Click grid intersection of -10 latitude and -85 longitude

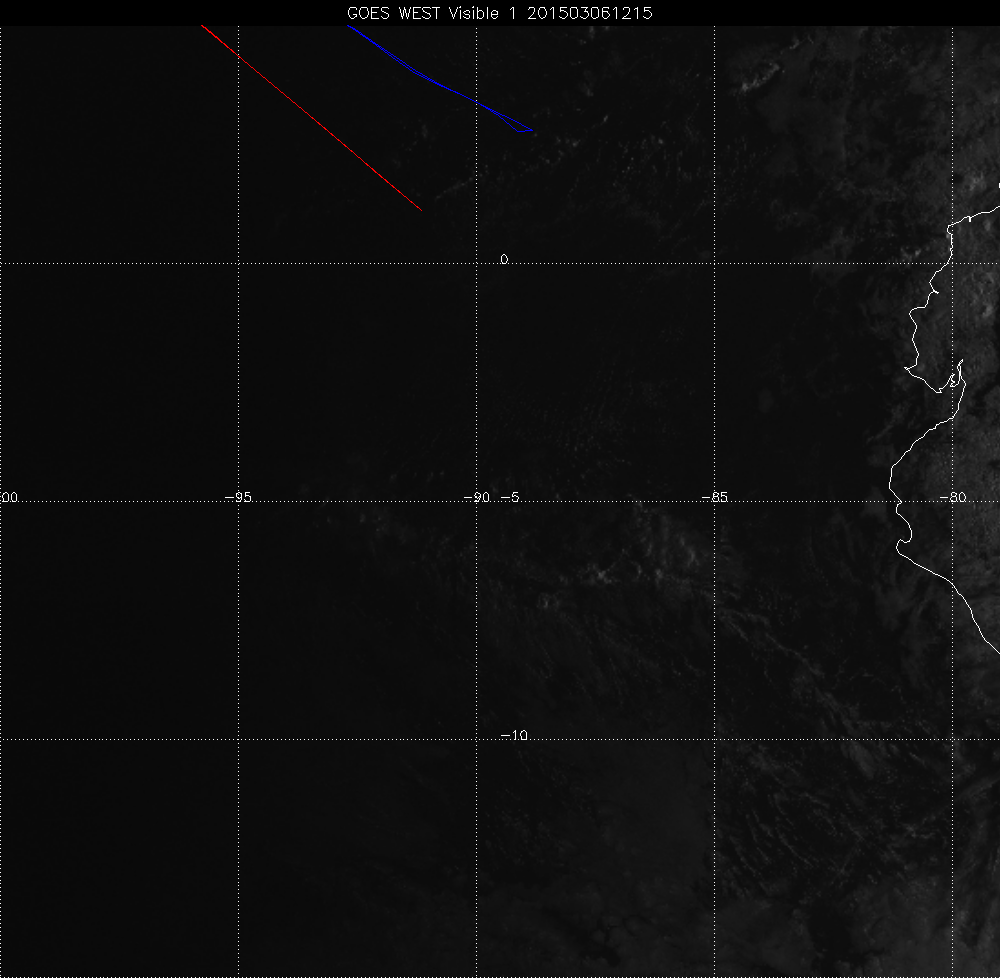coord(714,740)
